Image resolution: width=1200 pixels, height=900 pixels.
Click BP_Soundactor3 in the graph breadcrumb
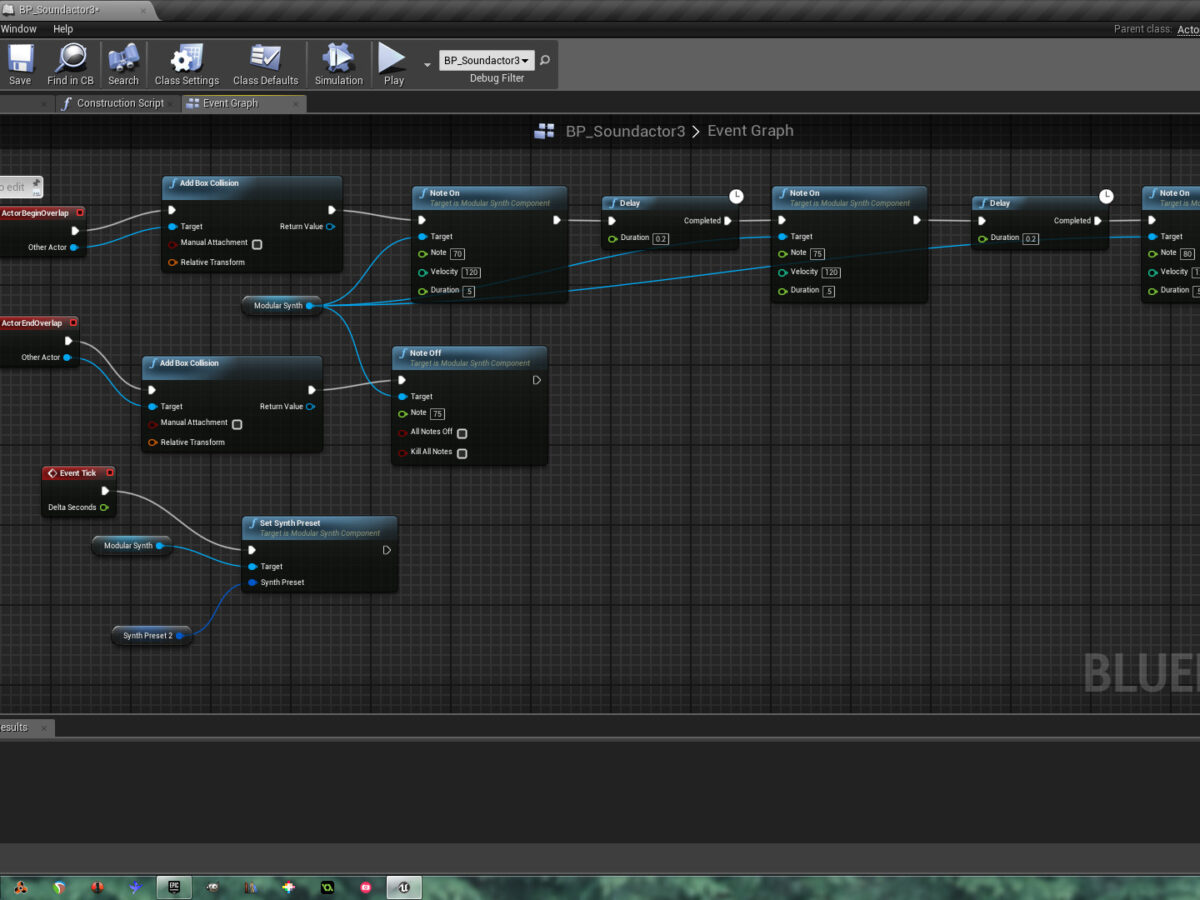coord(625,131)
